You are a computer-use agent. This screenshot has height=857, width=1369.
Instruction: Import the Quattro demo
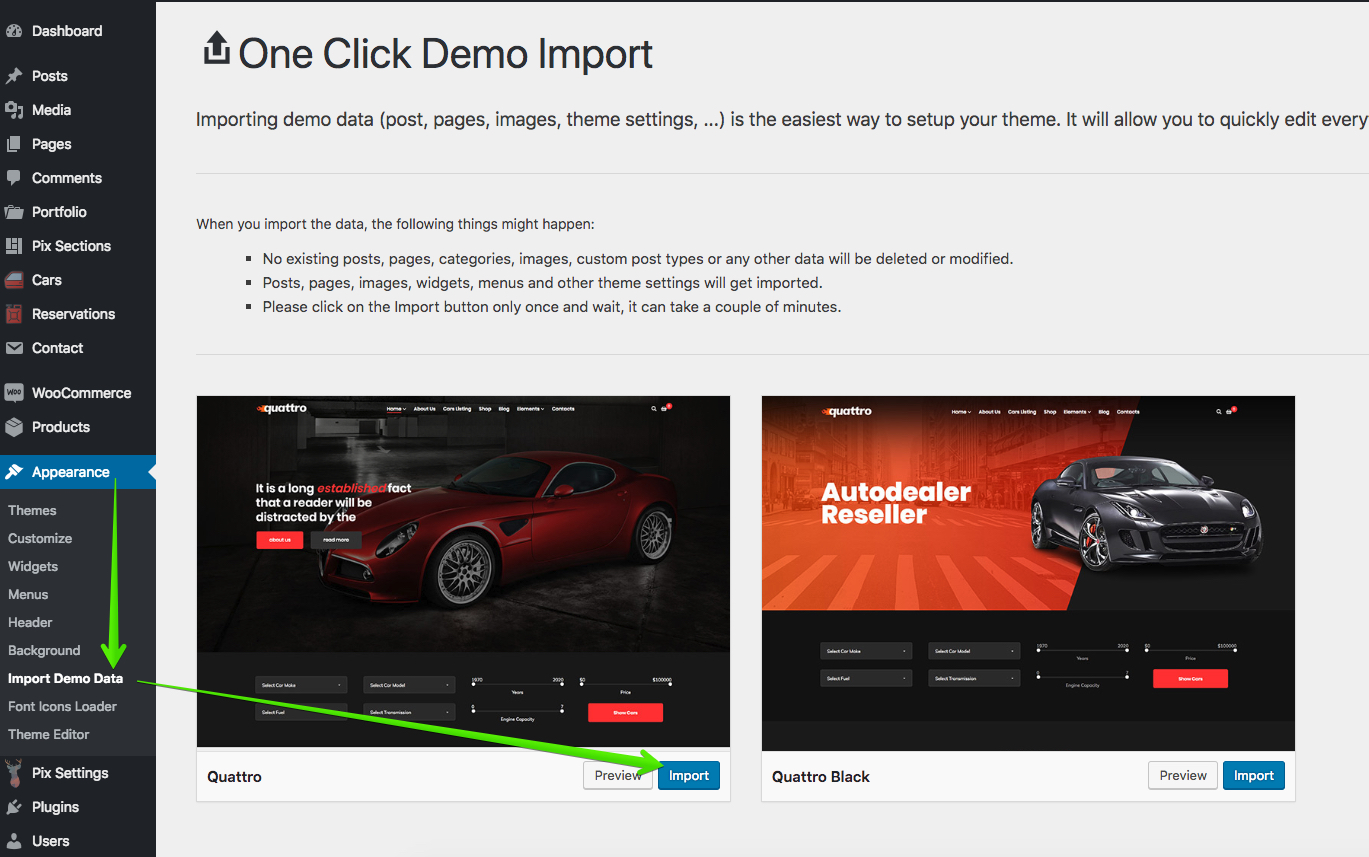pos(689,775)
